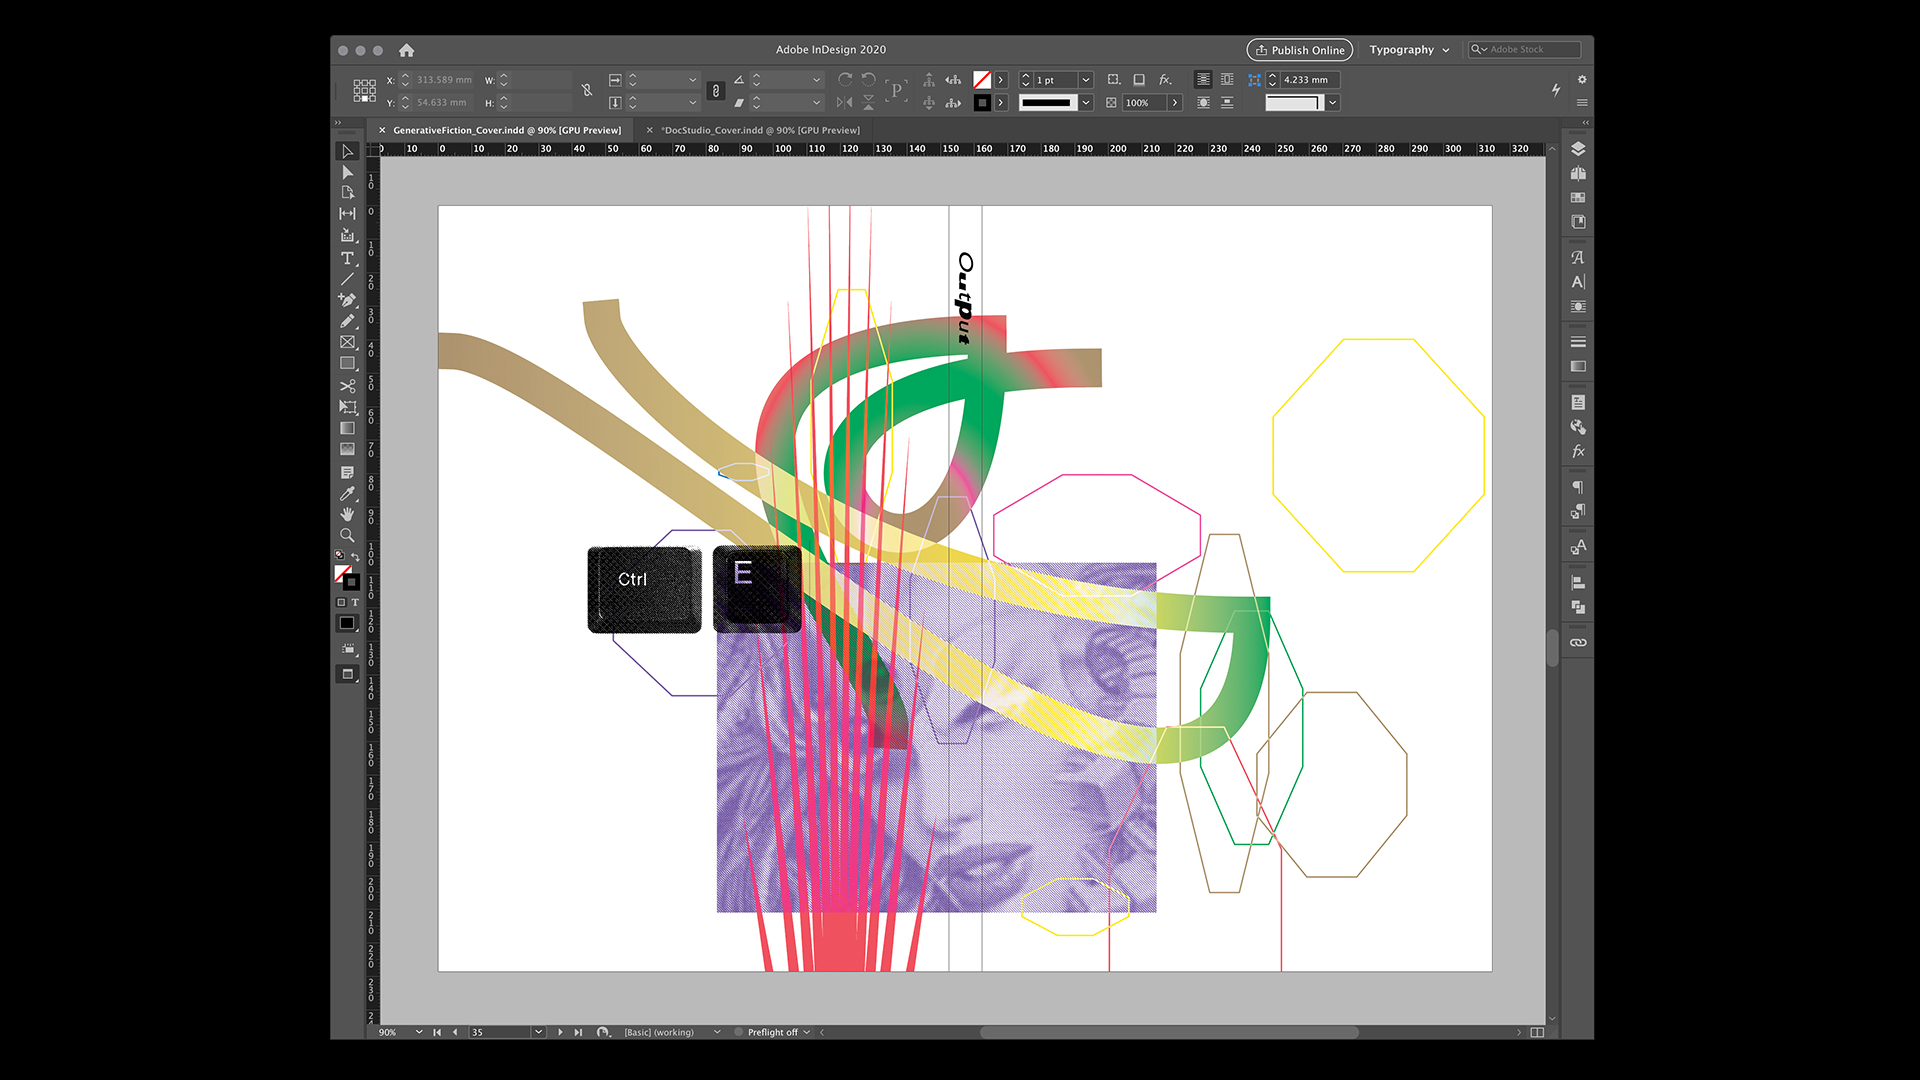Viewport: 1920px width, 1080px height.
Task: Open the Layers panel icon
Action: click(1578, 149)
